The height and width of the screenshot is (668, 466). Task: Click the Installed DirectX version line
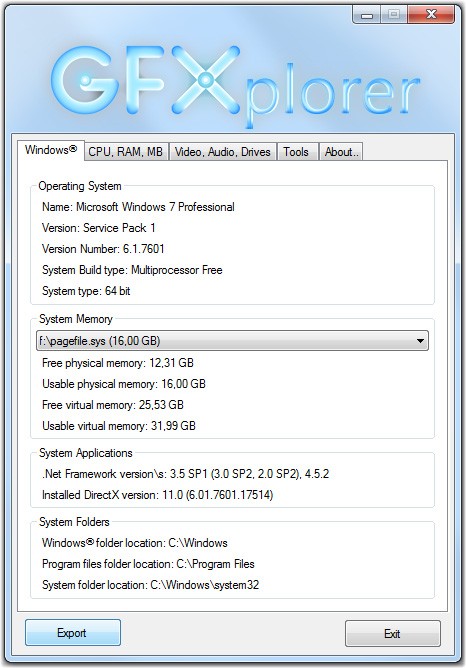coord(158,495)
